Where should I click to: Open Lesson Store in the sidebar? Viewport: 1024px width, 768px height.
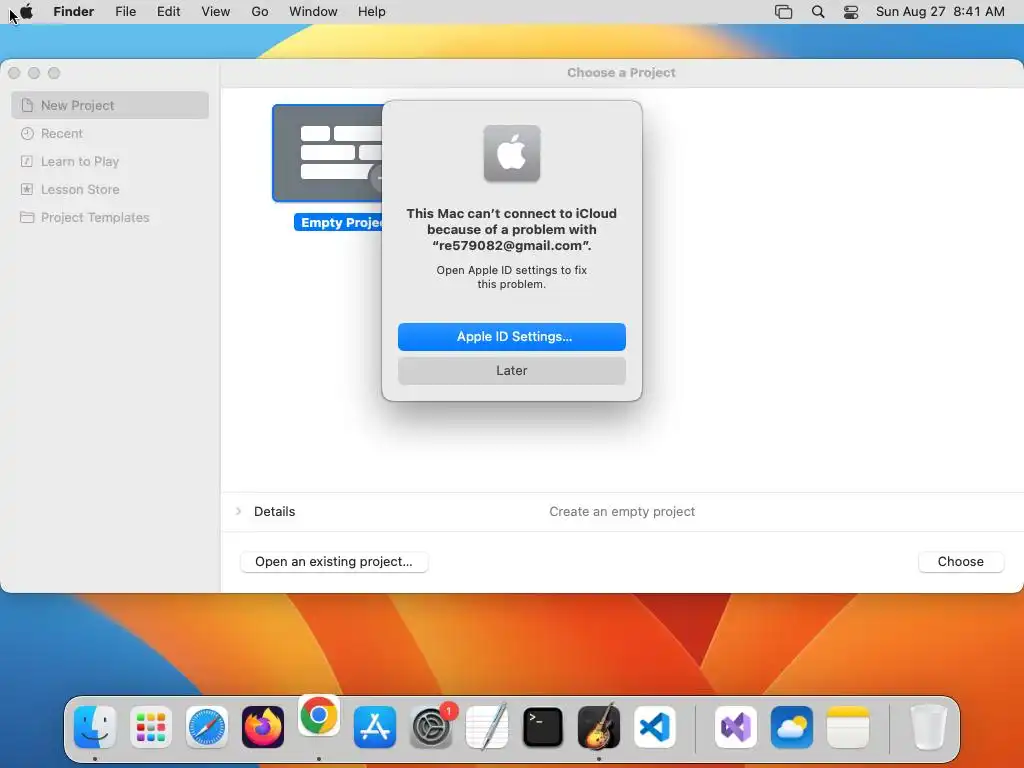coord(110,189)
